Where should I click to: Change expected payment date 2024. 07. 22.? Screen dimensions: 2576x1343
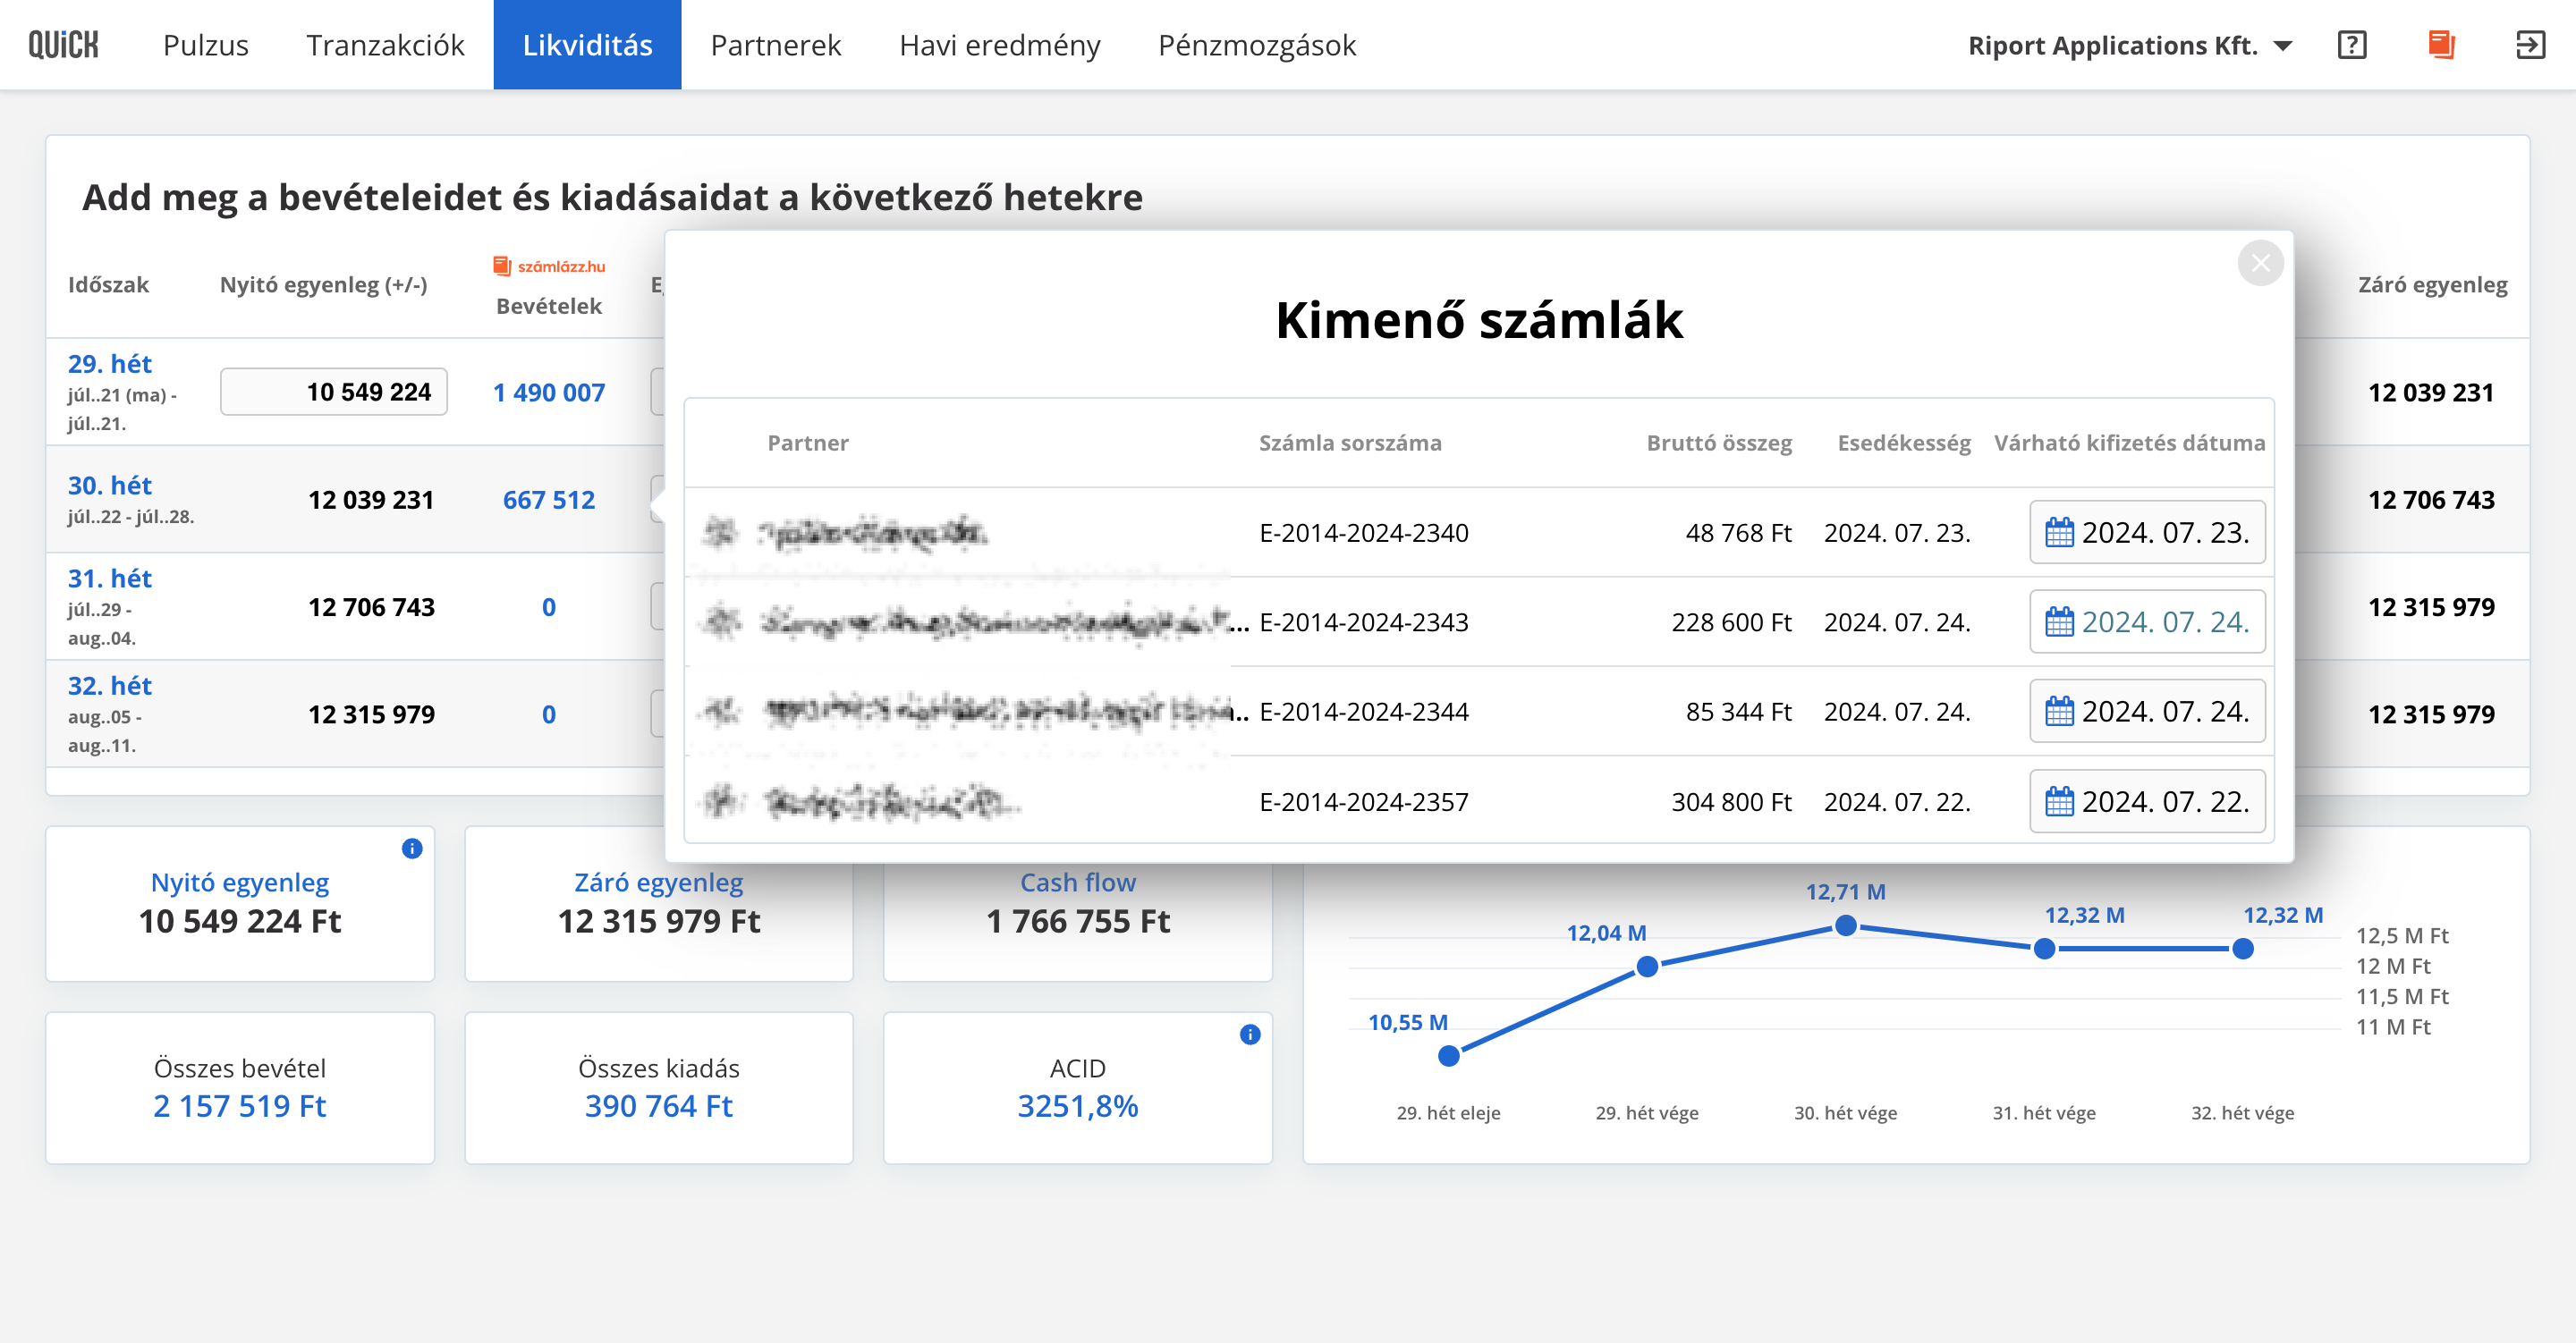[x=2147, y=802]
